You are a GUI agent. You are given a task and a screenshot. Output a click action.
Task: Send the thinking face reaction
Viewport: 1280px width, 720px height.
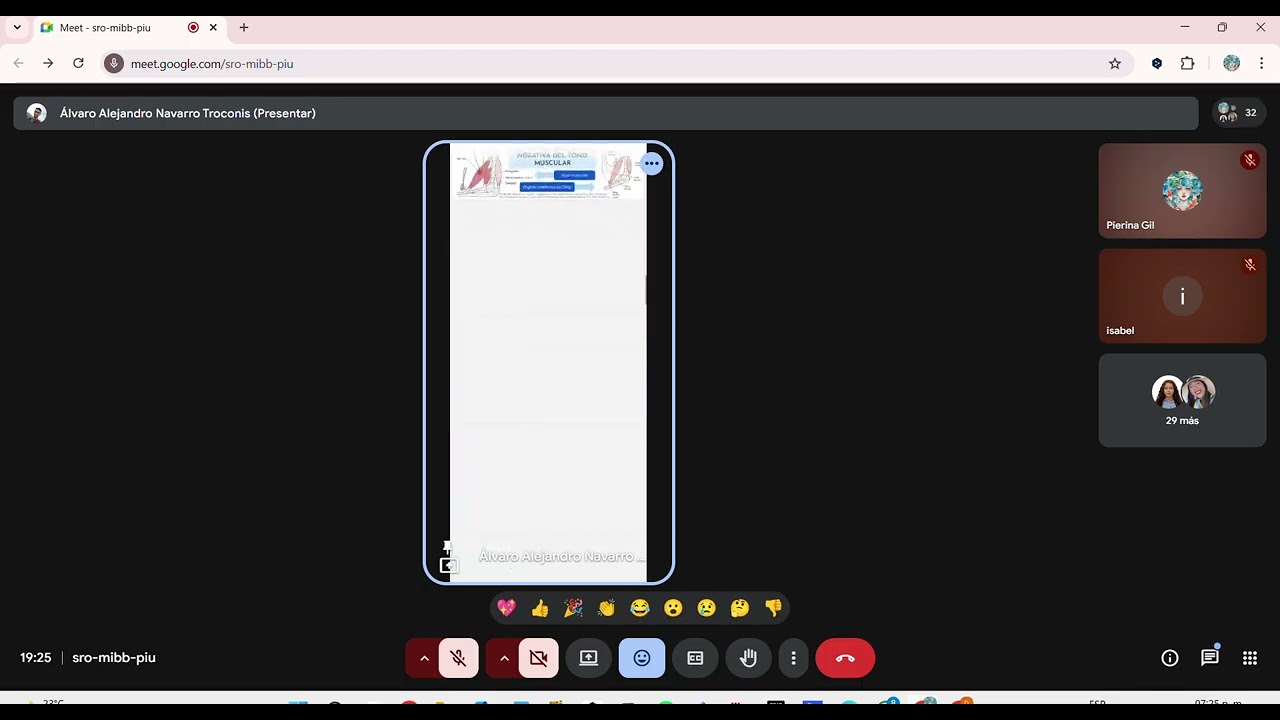740,608
